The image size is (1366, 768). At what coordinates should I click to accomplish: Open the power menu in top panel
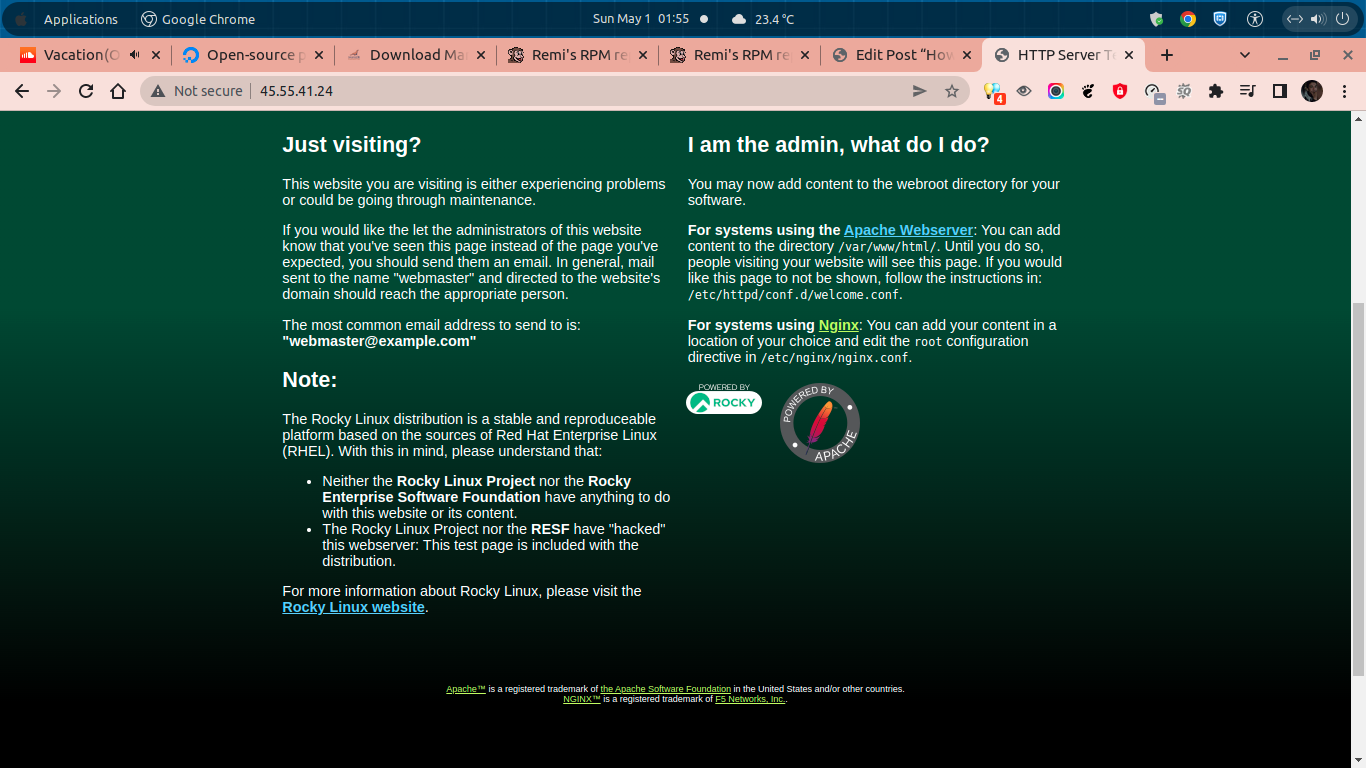[x=1341, y=19]
